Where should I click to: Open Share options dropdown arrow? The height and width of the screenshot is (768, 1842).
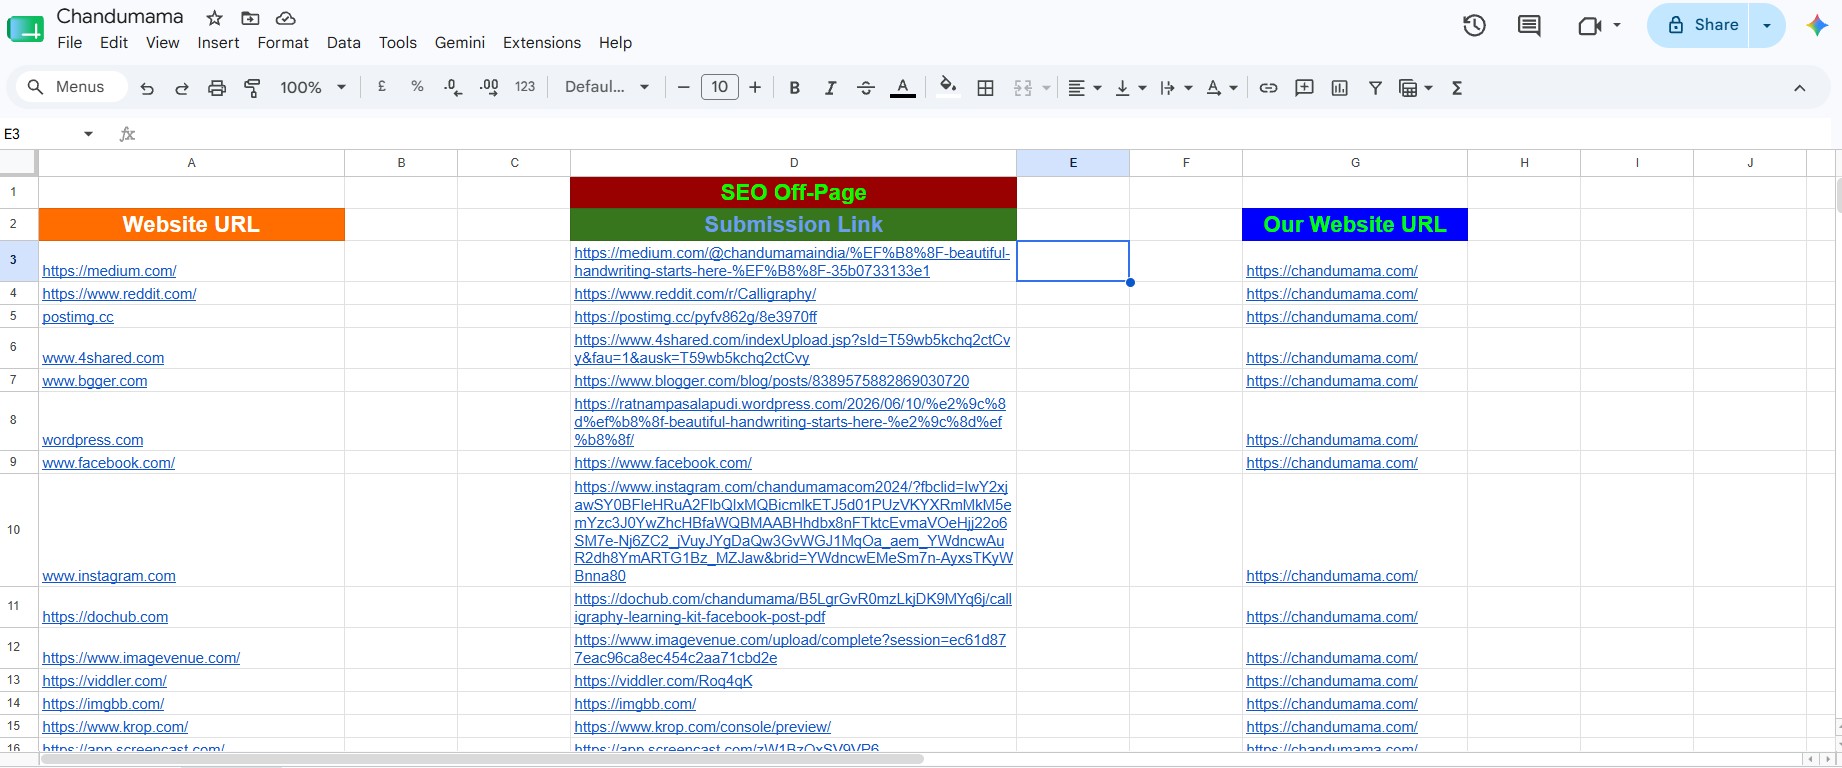point(1767,26)
